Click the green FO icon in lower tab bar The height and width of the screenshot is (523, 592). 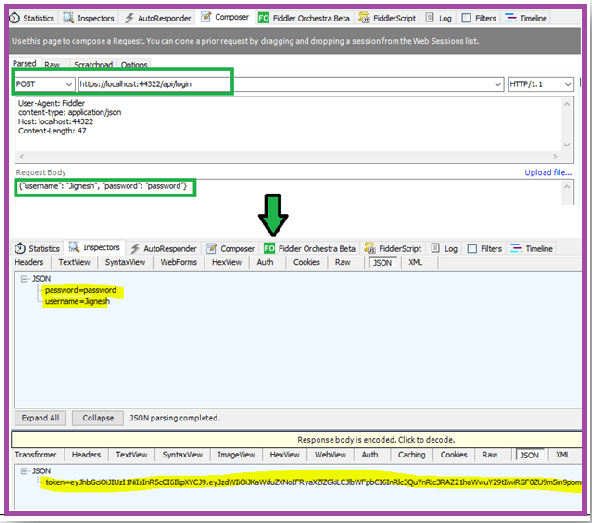[x=269, y=248]
